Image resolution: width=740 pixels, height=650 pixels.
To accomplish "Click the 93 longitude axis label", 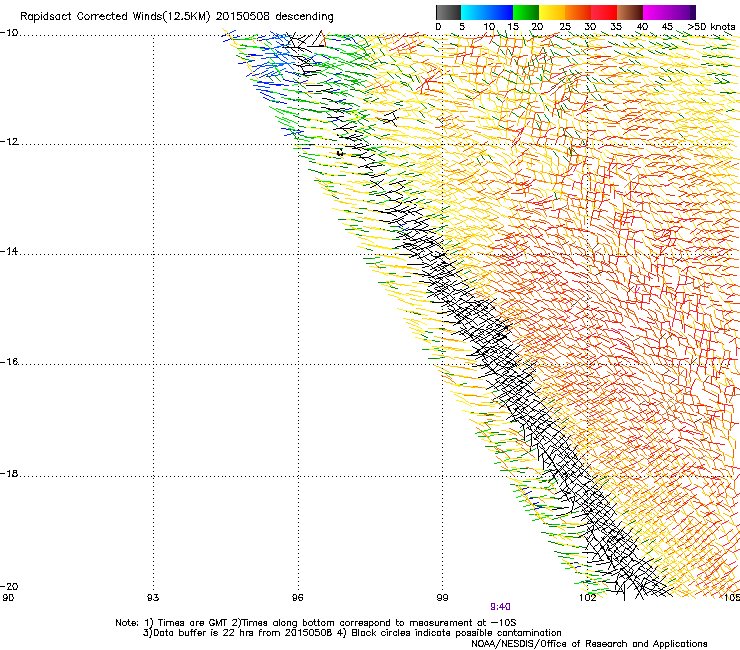I will (x=153, y=598).
